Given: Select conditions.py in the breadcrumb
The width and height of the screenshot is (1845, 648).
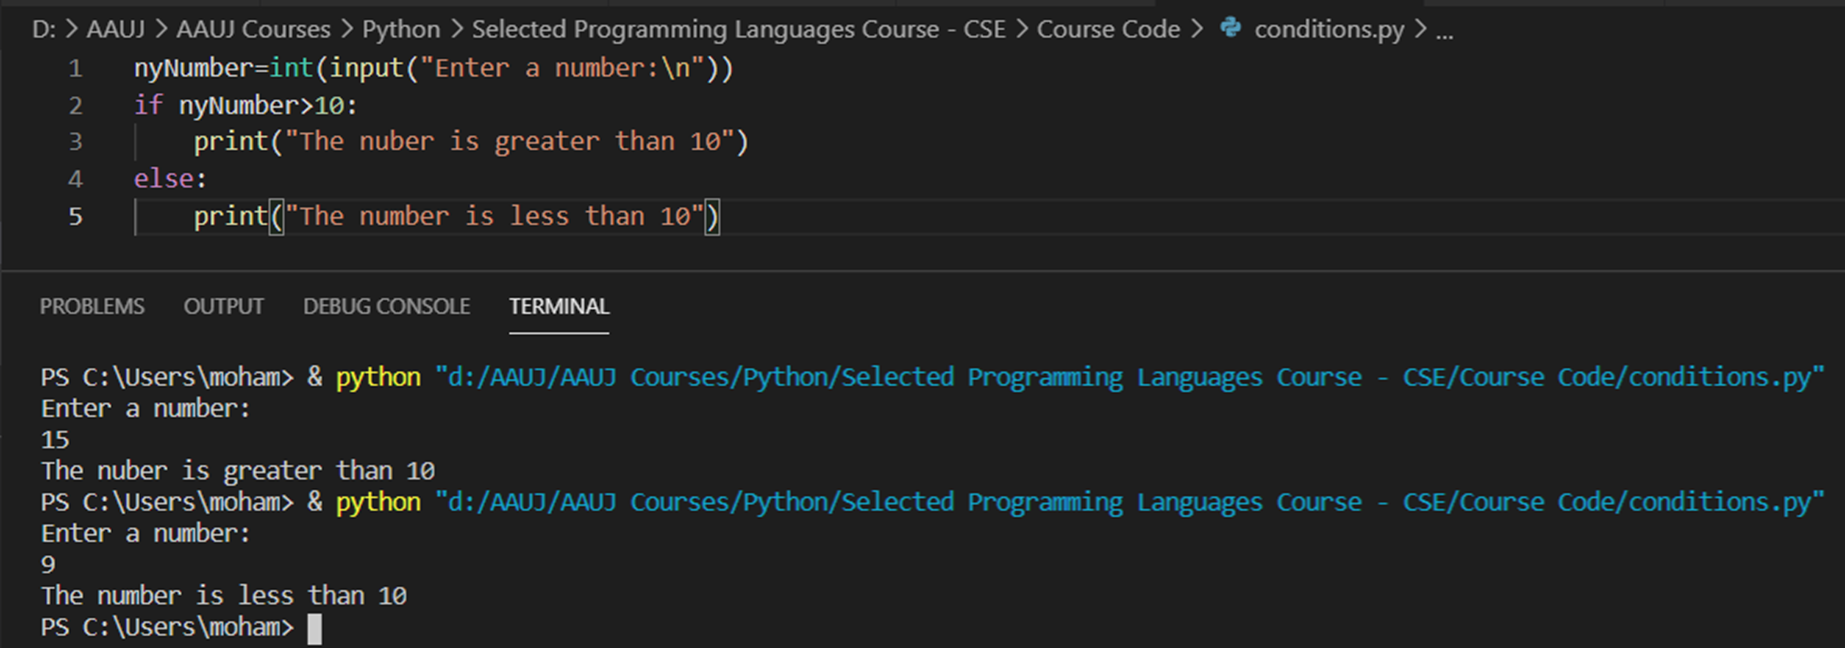Looking at the screenshot, I should pyautogui.click(x=1329, y=29).
